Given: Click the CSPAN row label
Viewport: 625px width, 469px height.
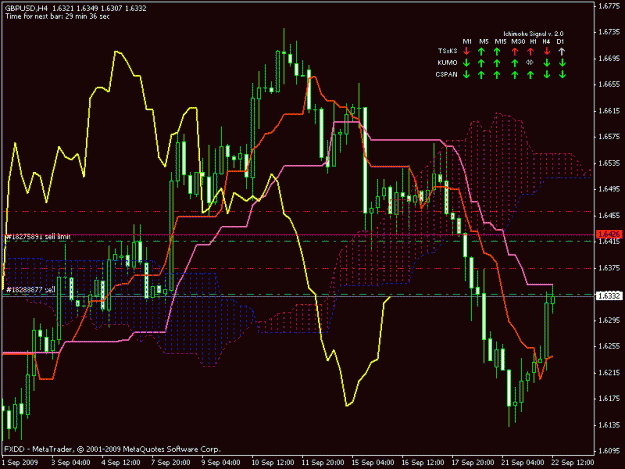Looking at the screenshot, I should coord(446,74).
